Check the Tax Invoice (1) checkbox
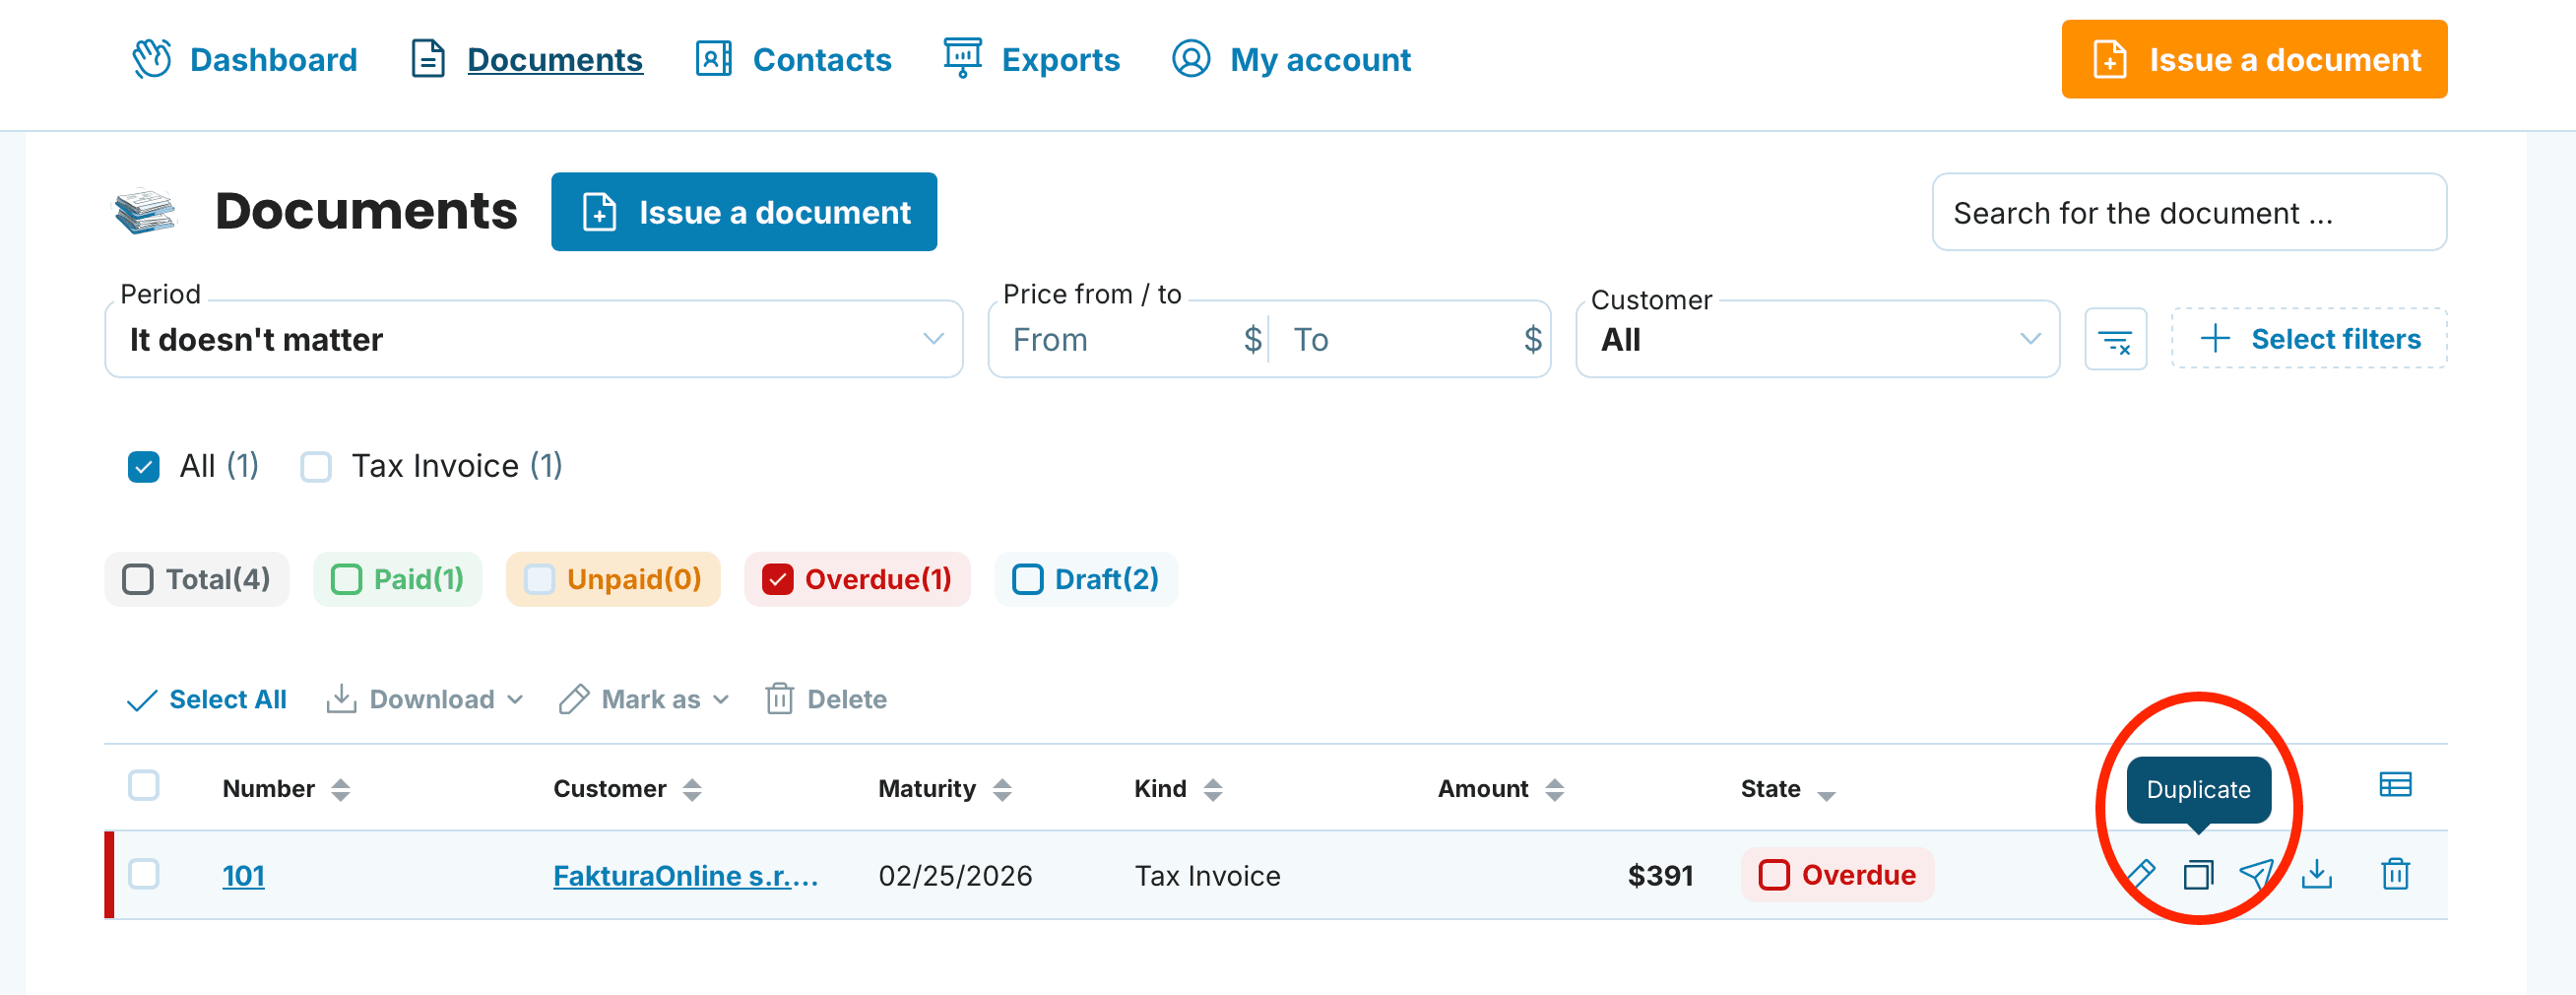 coord(316,467)
